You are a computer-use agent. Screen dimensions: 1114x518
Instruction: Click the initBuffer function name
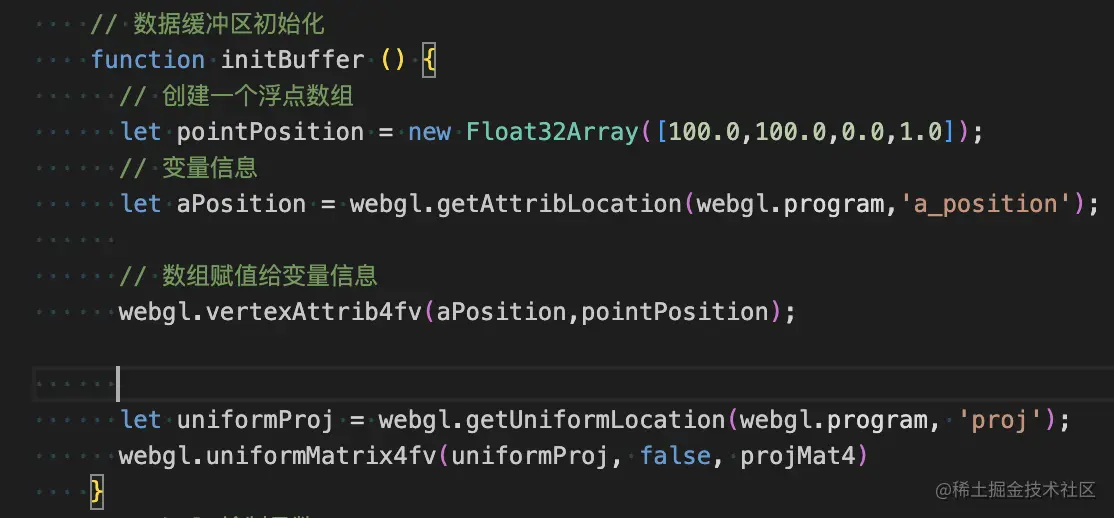click(x=293, y=59)
